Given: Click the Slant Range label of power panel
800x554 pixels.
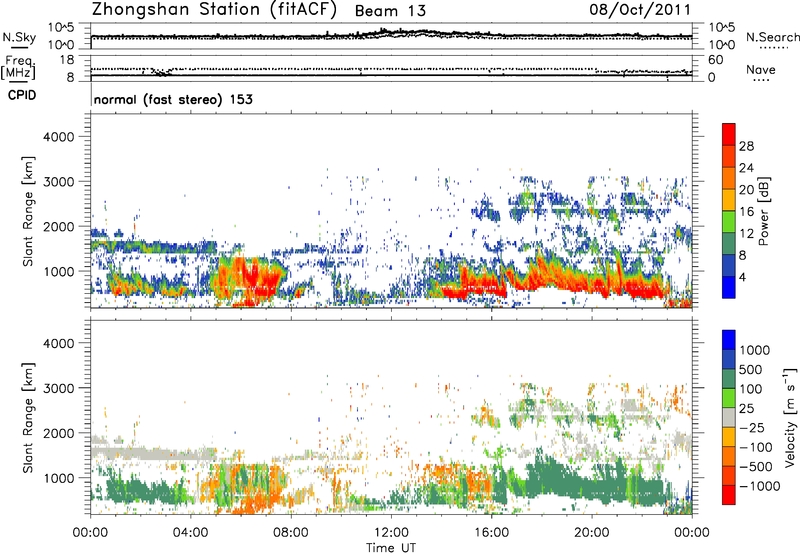Looking at the screenshot, I should (28, 211).
